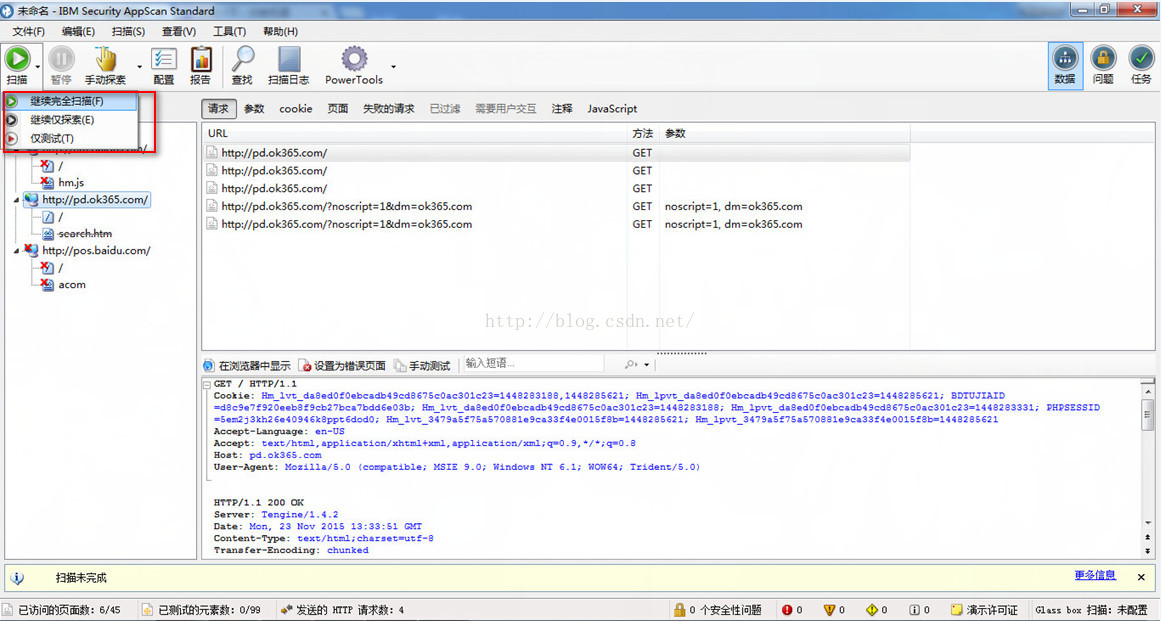Collapse the GET request block with minus toggle

[x=207, y=384]
